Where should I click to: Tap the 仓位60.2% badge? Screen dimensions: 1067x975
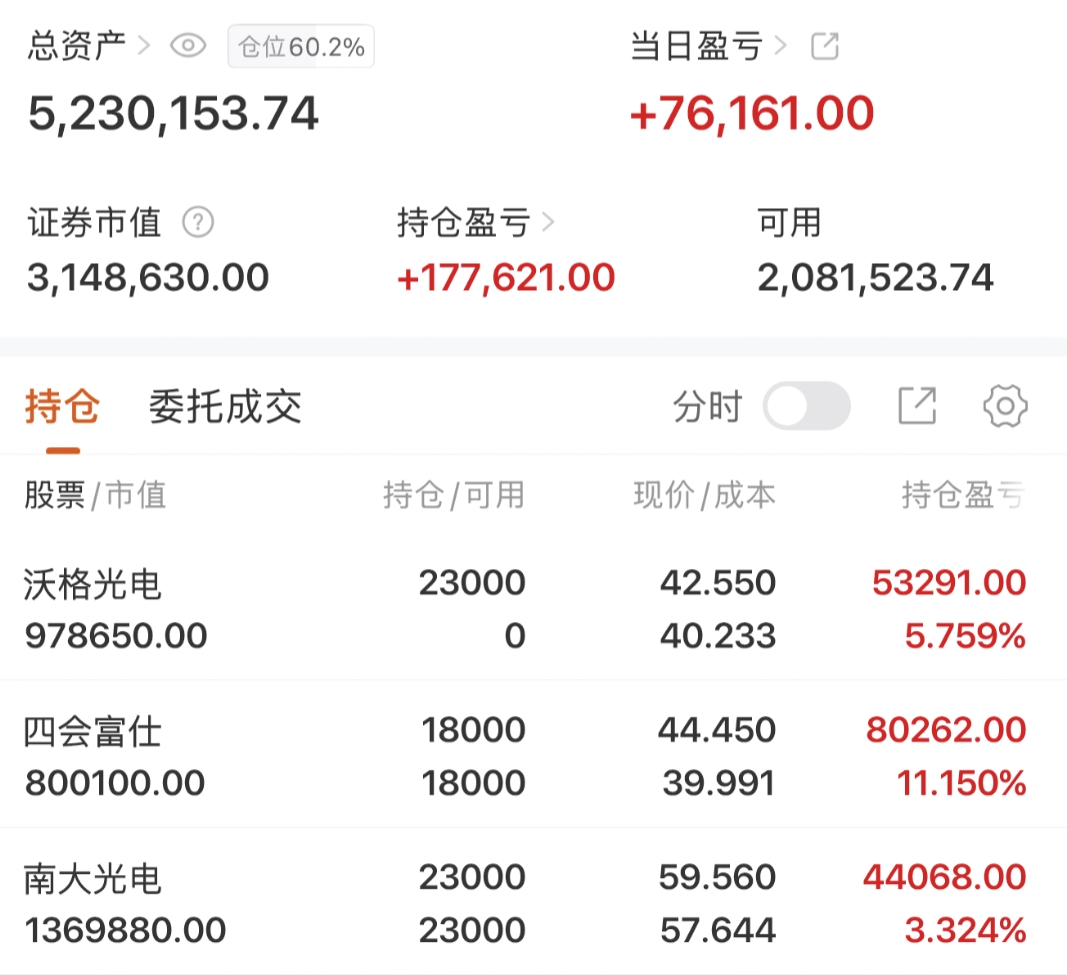coord(301,47)
